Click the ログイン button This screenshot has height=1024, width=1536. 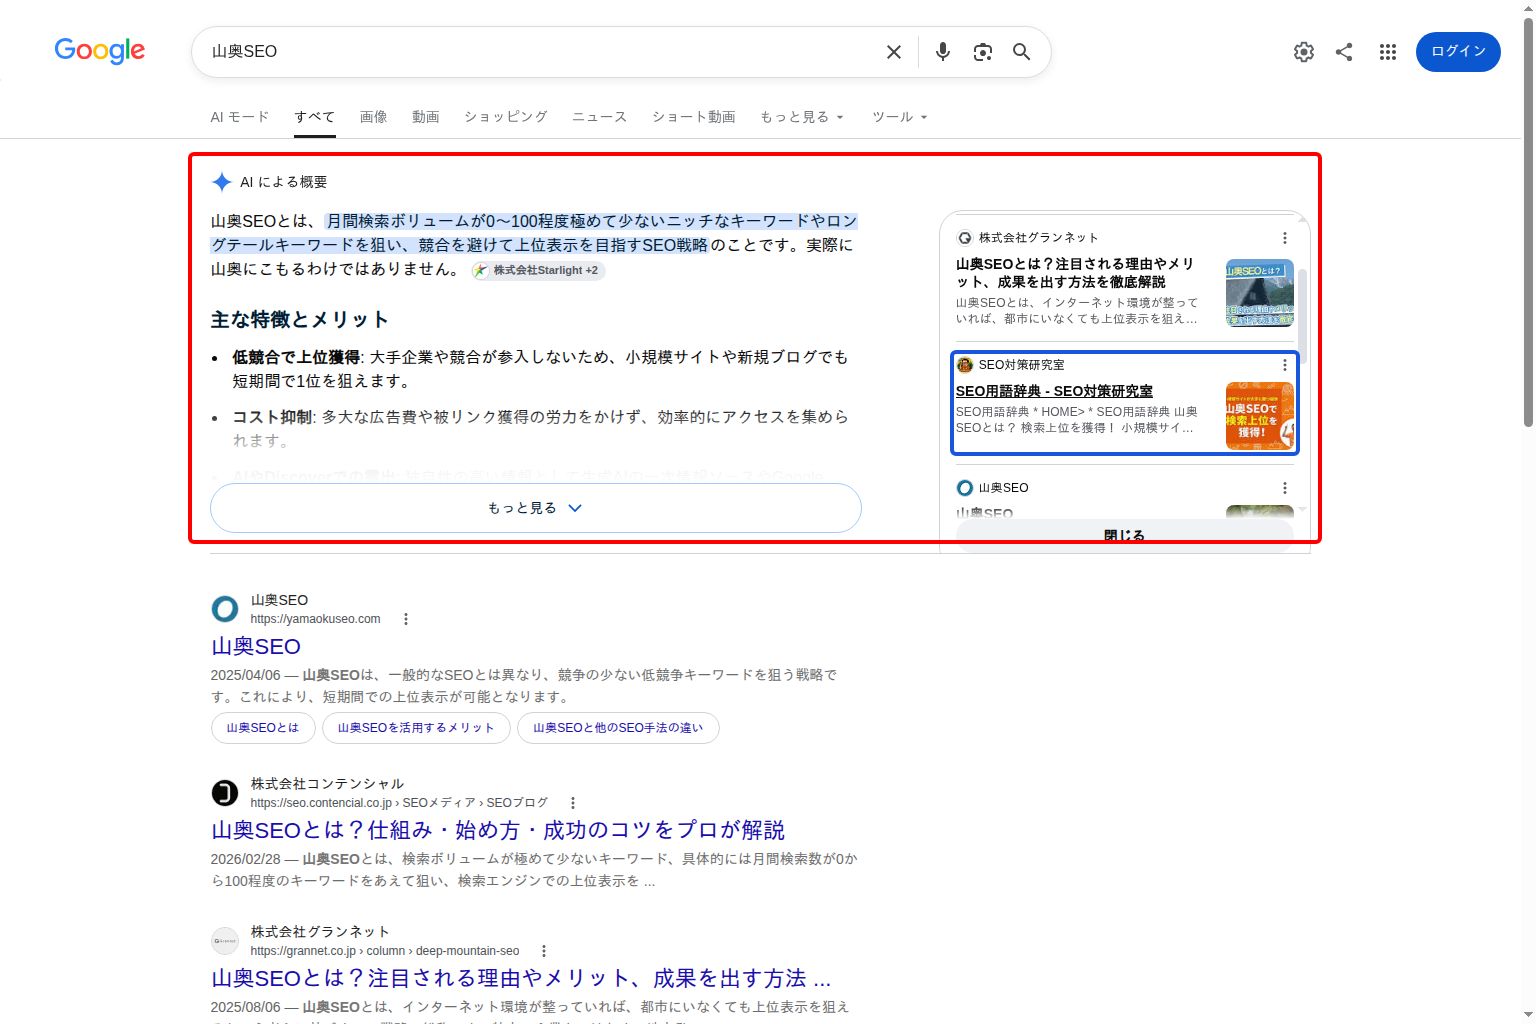1458,52
